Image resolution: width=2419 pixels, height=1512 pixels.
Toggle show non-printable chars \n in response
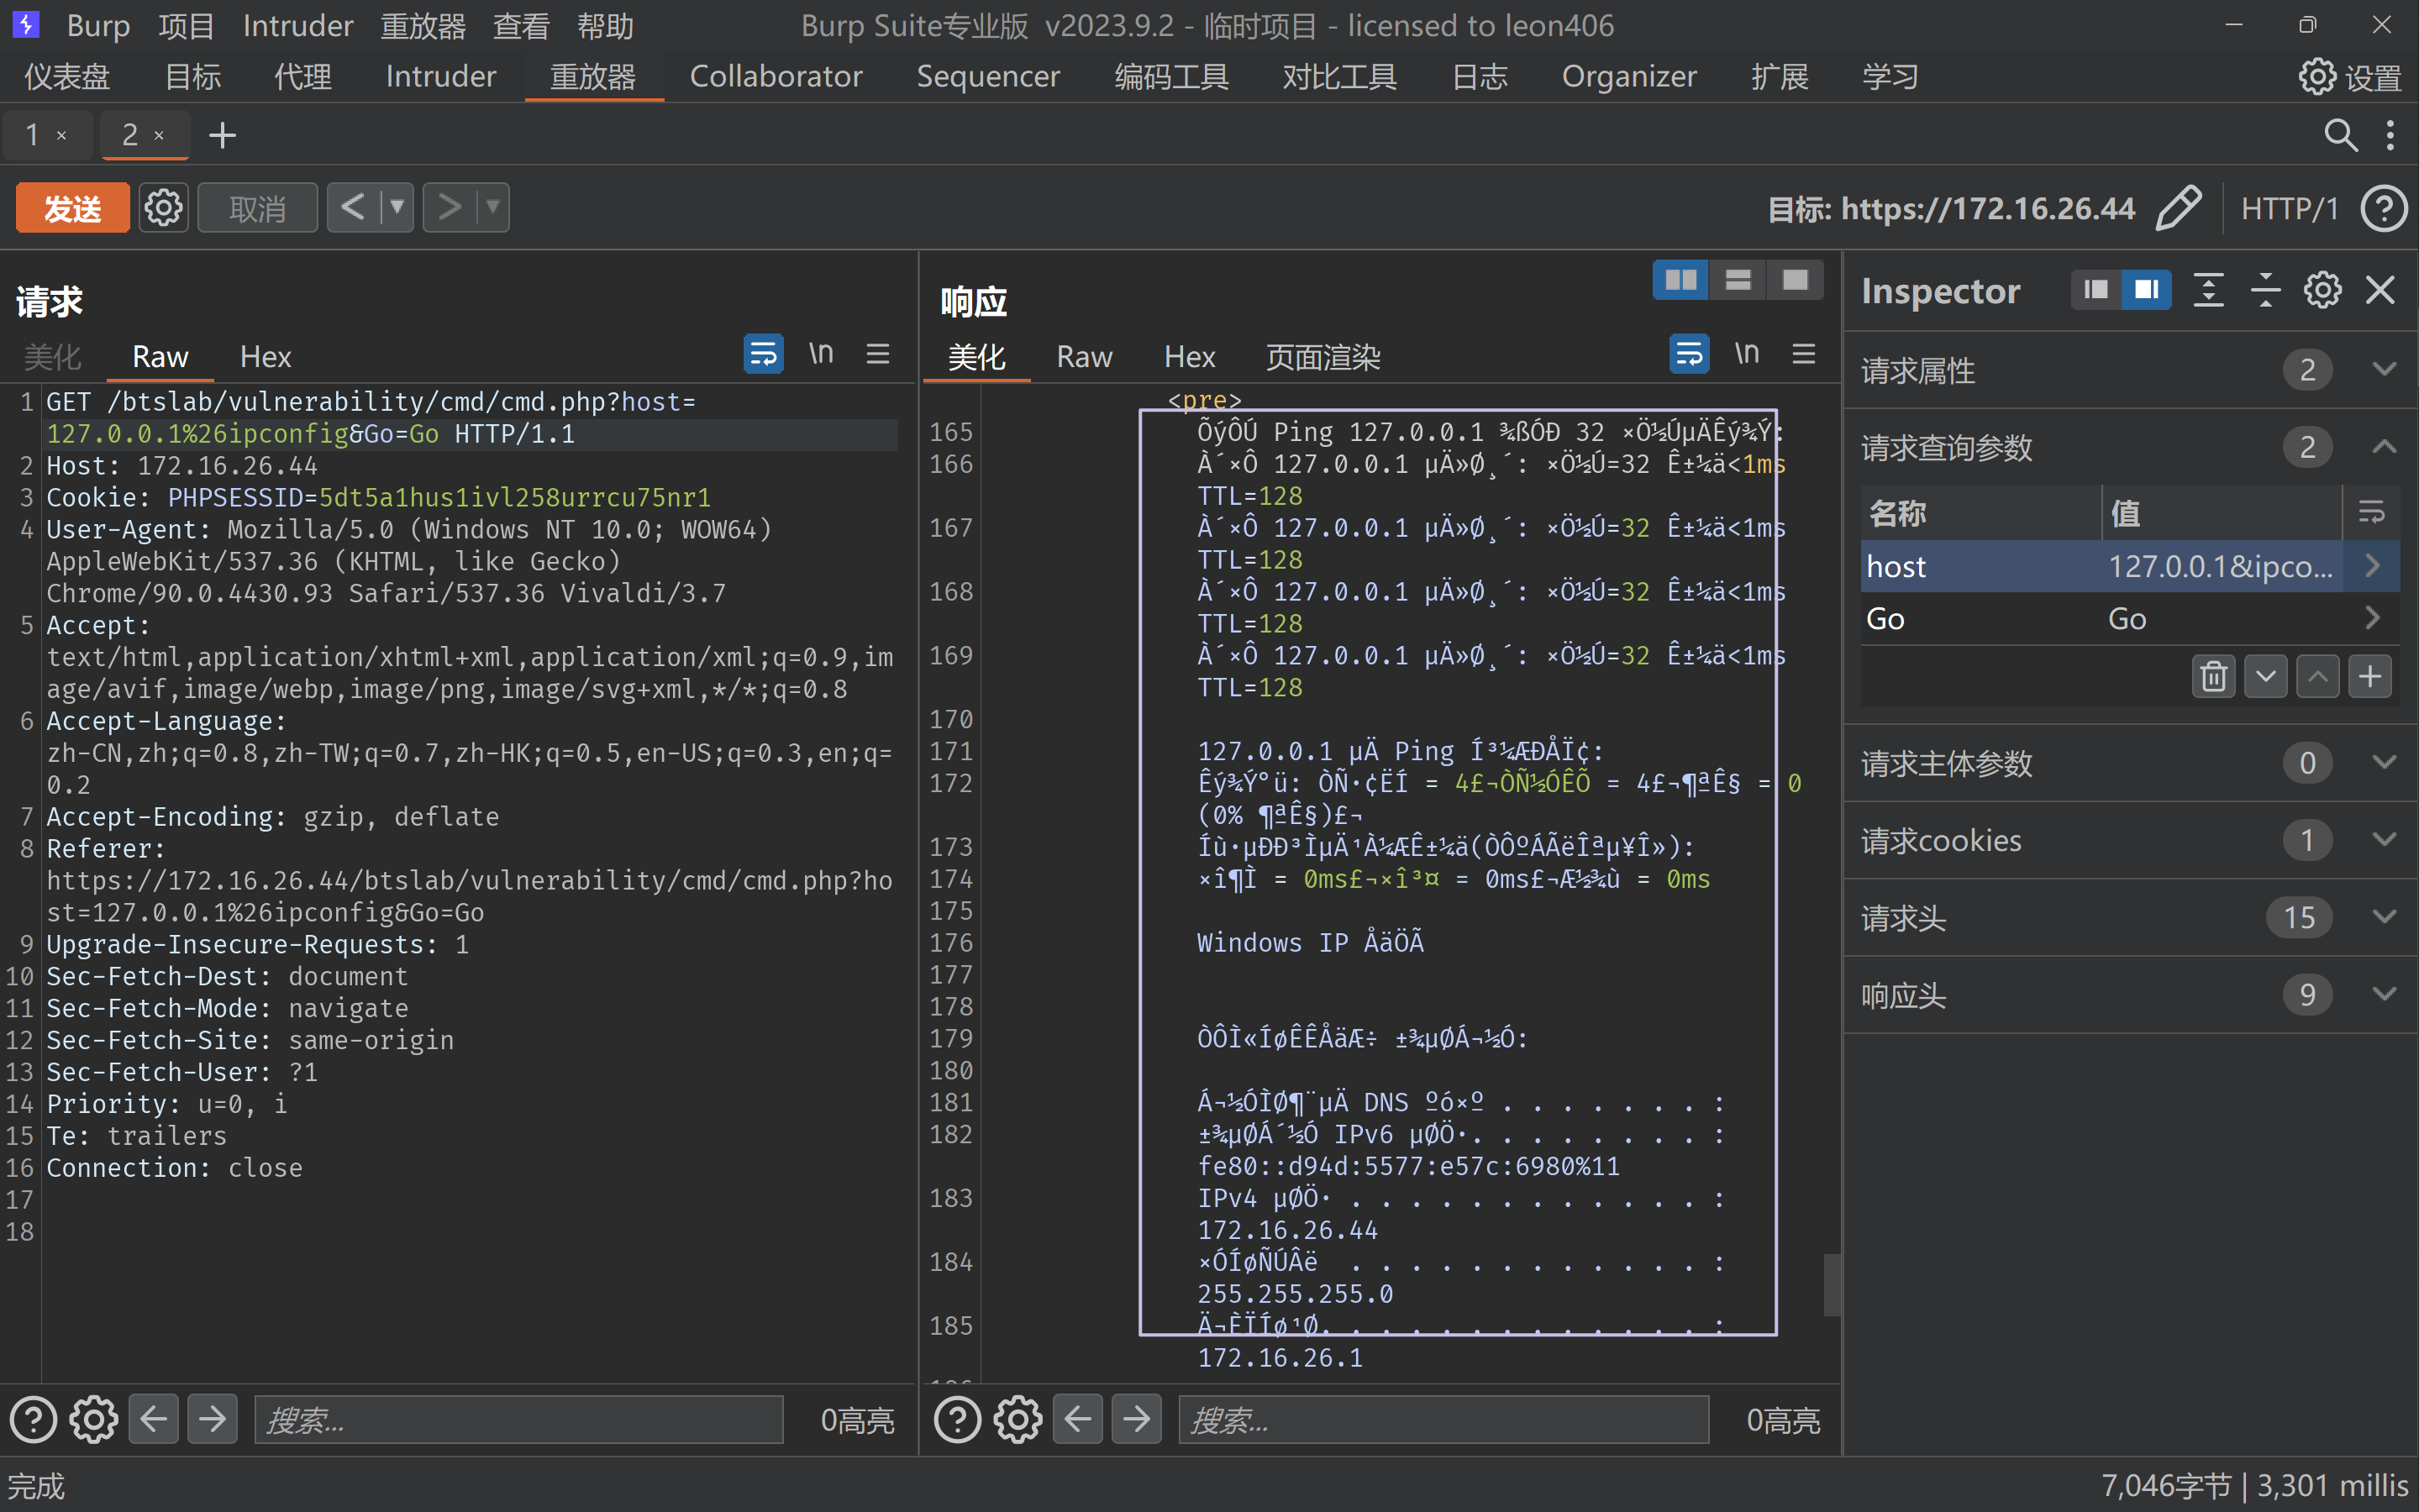(x=1746, y=354)
